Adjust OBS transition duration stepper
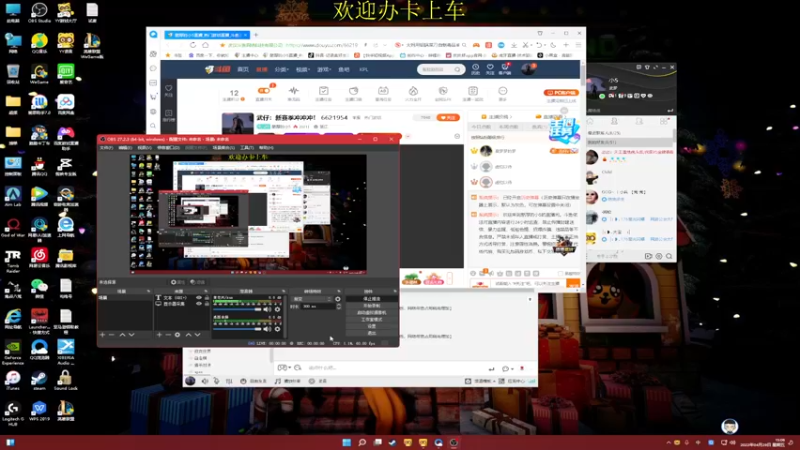This screenshot has width=800, height=450. click(339, 306)
